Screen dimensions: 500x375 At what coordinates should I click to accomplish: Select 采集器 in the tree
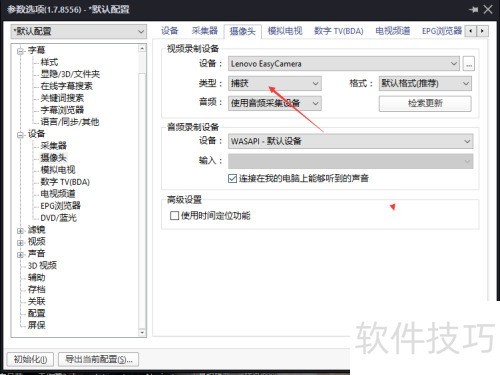[x=53, y=146]
